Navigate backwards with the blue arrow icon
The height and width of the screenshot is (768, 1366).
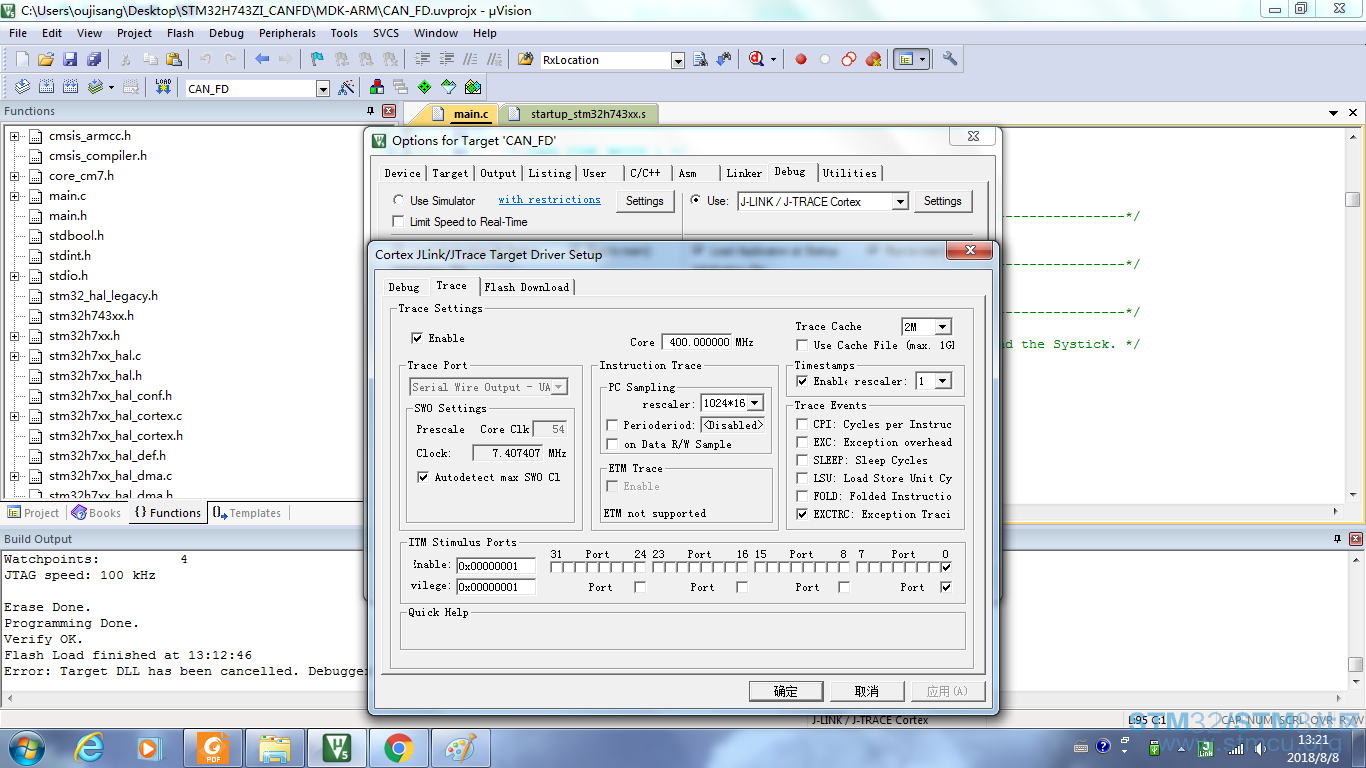click(262, 60)
